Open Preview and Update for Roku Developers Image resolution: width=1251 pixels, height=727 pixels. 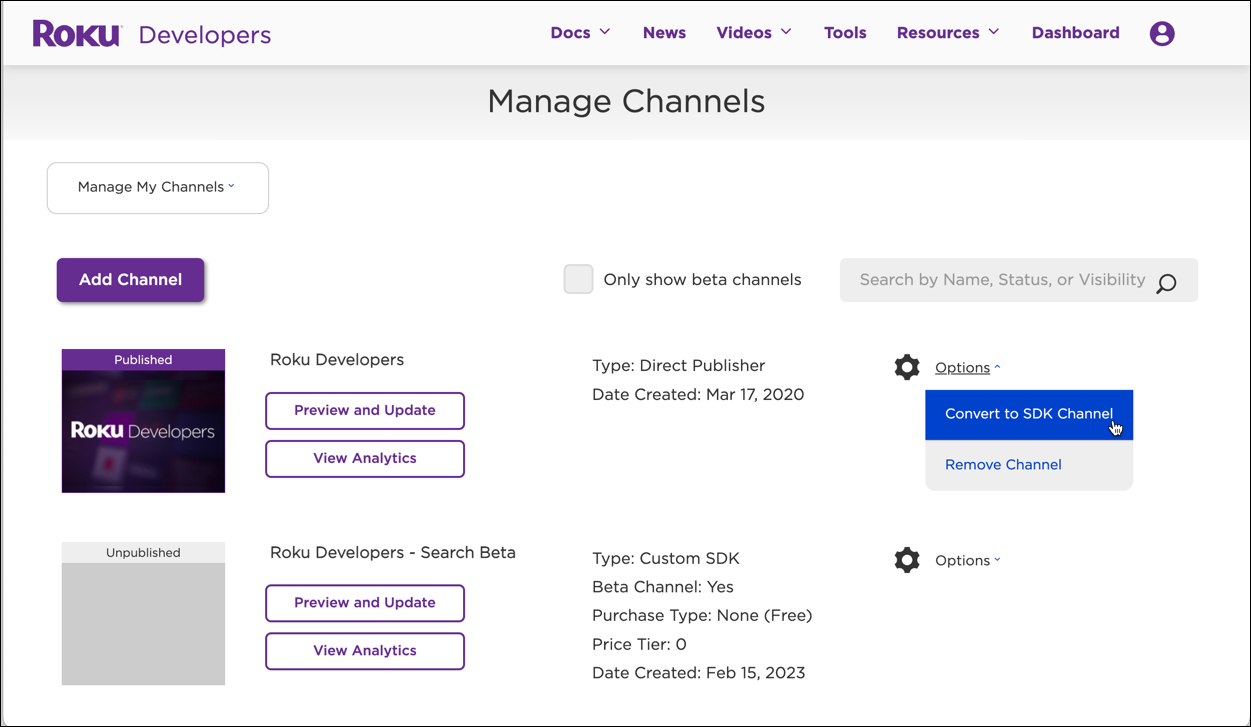[364, 411]
